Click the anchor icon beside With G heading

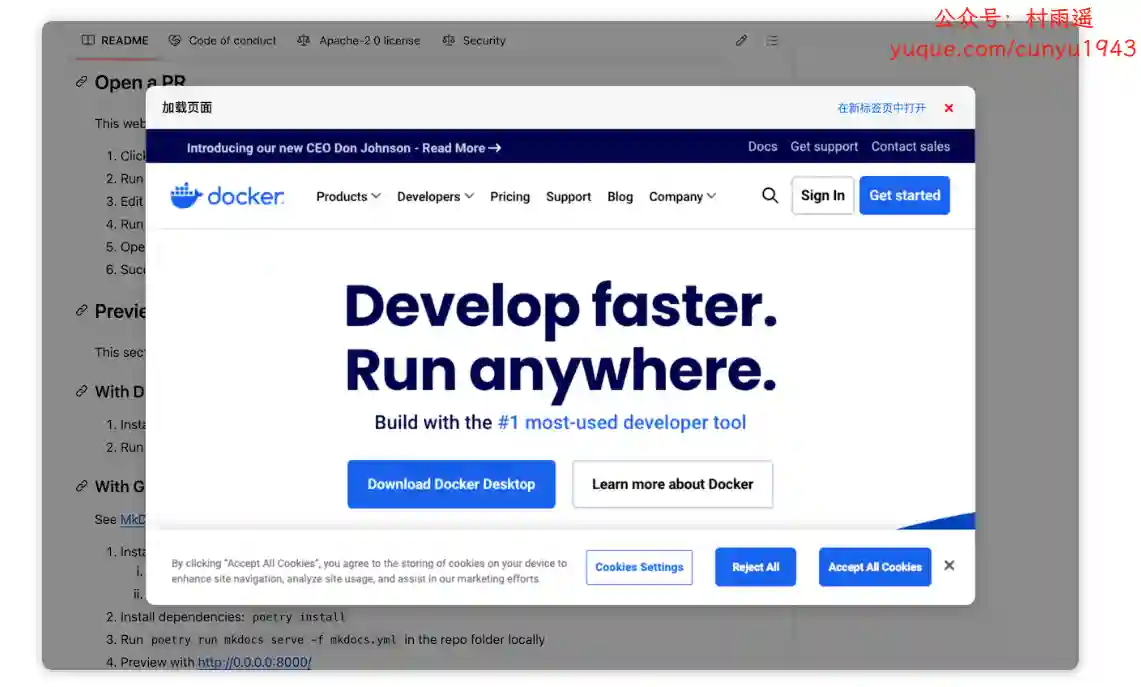(x=82, y=486)
